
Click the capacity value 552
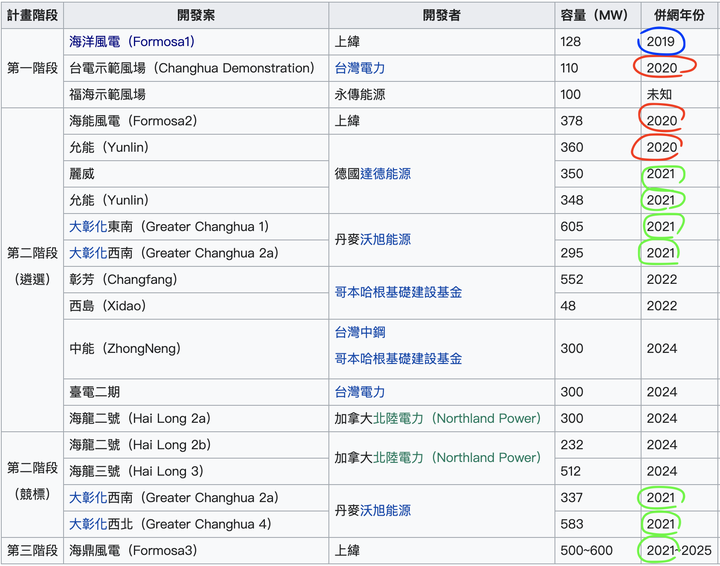click(572, 280)
